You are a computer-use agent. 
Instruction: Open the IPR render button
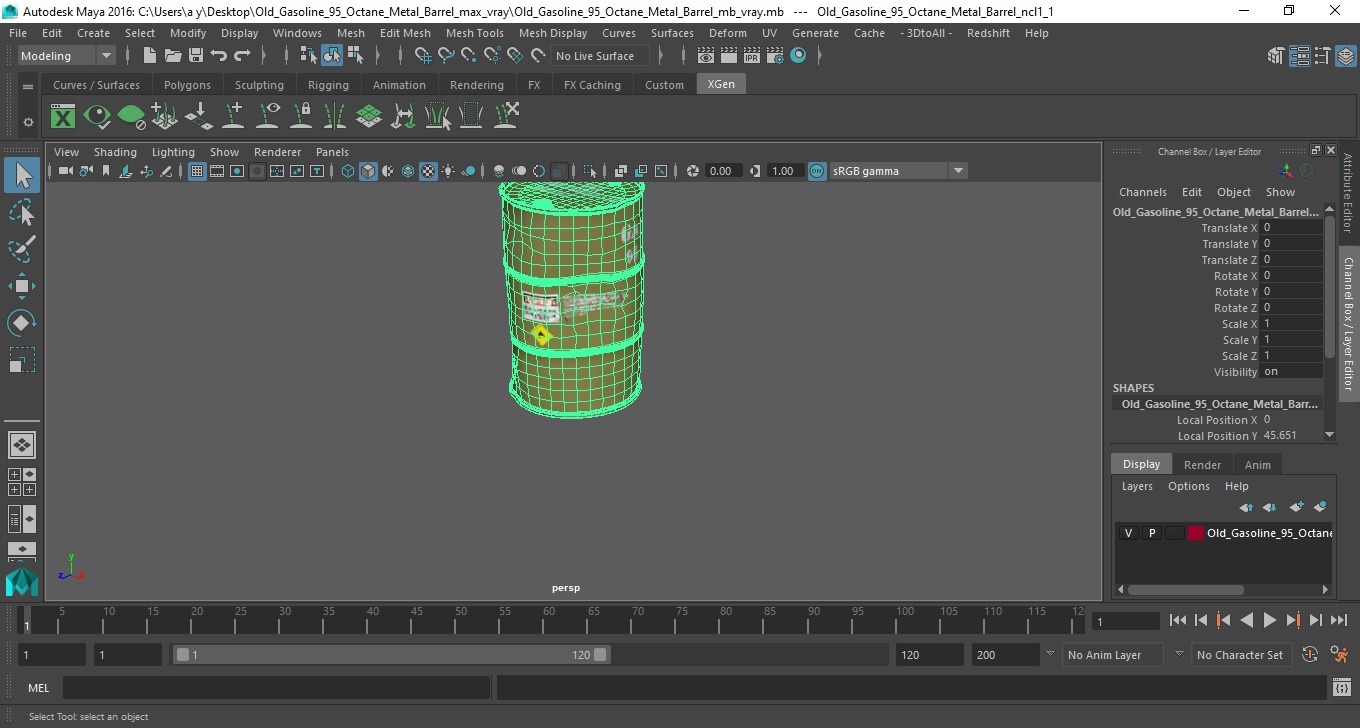pyautogui.click(x=752, y=56)
